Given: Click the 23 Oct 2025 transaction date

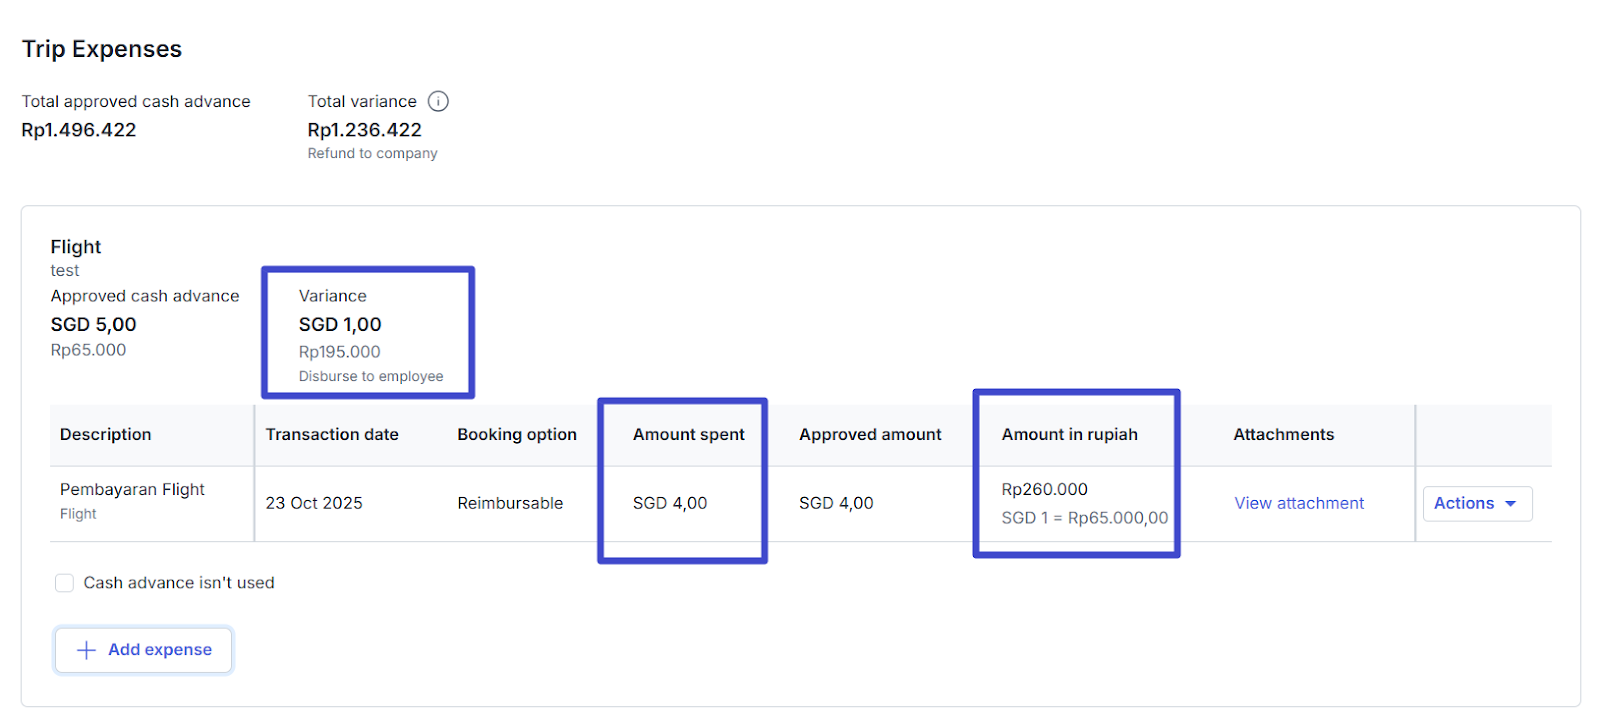Looking at the screenshot, I should (x=314, y=503).
